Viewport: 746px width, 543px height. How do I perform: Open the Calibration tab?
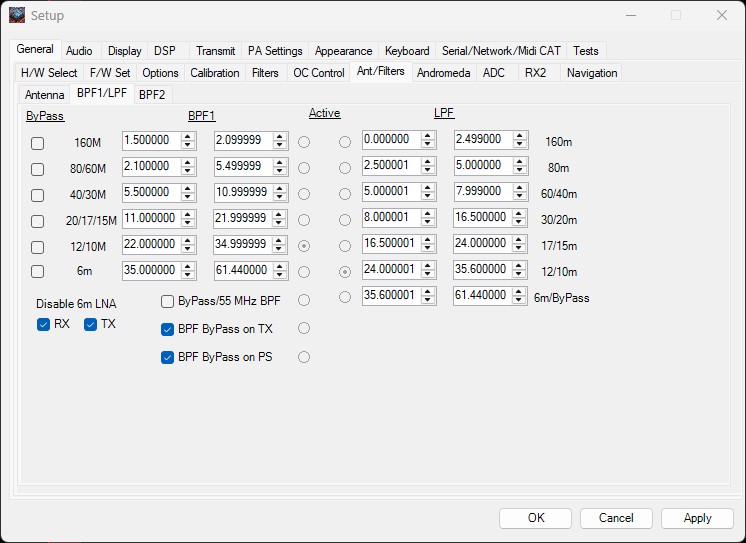(214, 73)
